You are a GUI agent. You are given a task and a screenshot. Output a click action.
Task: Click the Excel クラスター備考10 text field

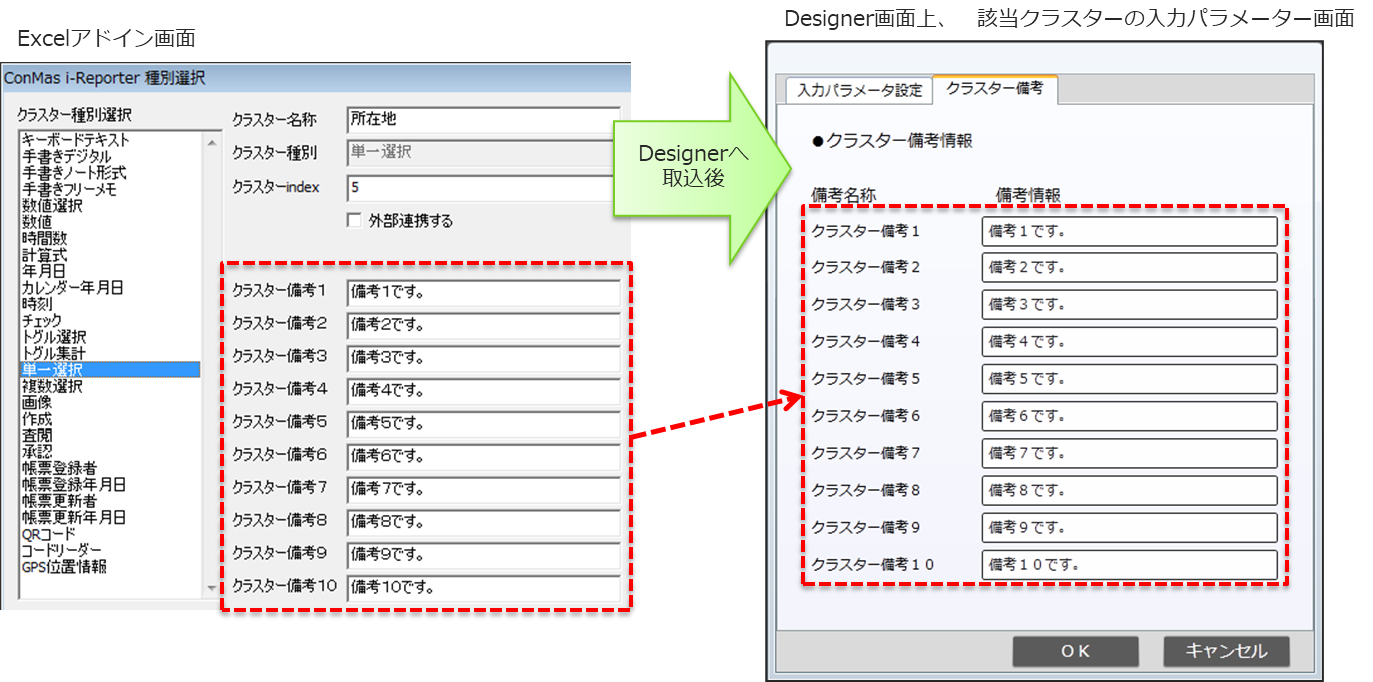[x=483, y=587]
